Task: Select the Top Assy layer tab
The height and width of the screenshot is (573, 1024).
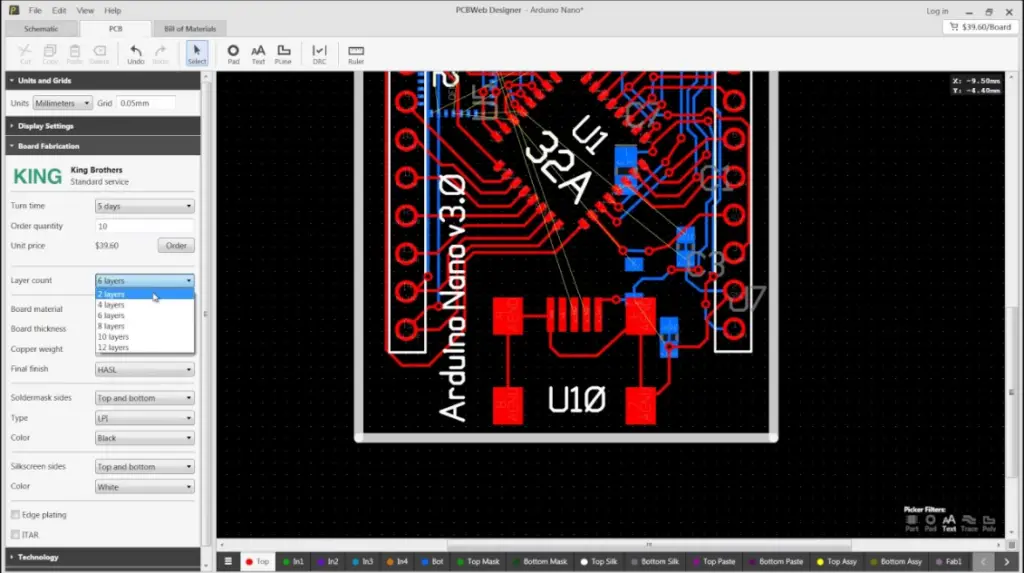Action: pyautogui.click(x=837, y=561)
